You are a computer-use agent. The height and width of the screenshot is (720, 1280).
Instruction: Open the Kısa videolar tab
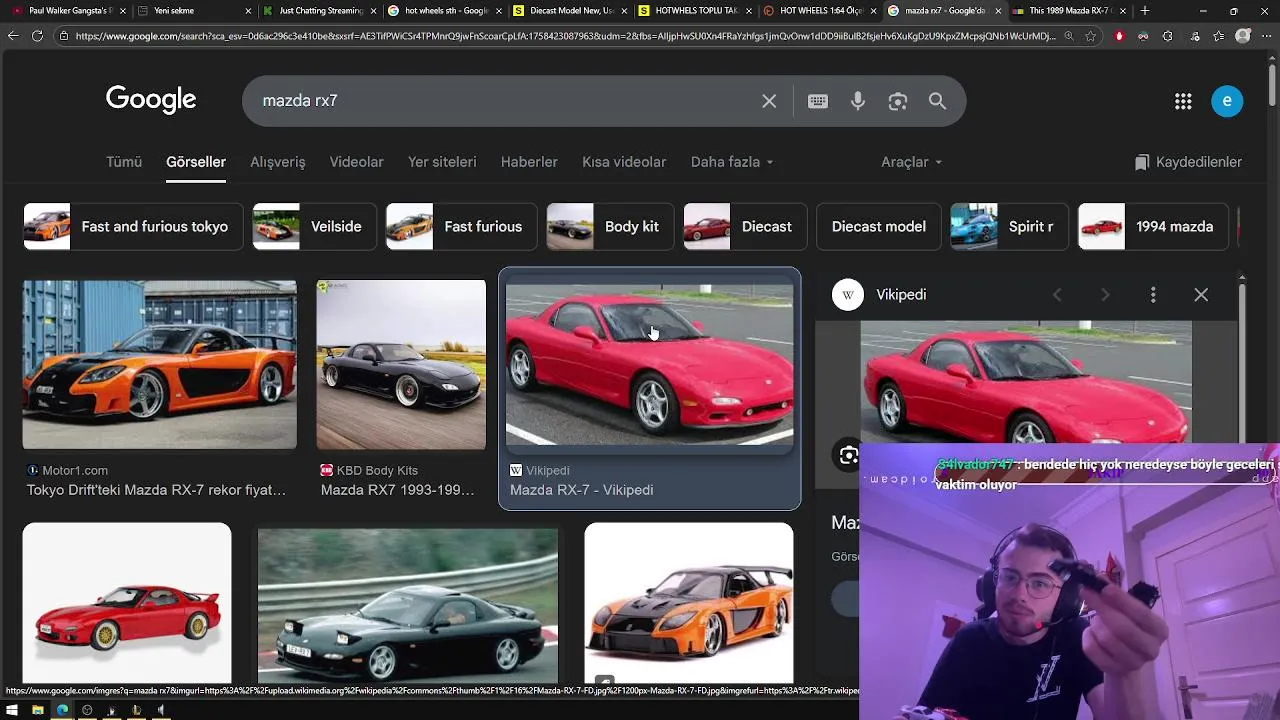click(x=624, y=162)
